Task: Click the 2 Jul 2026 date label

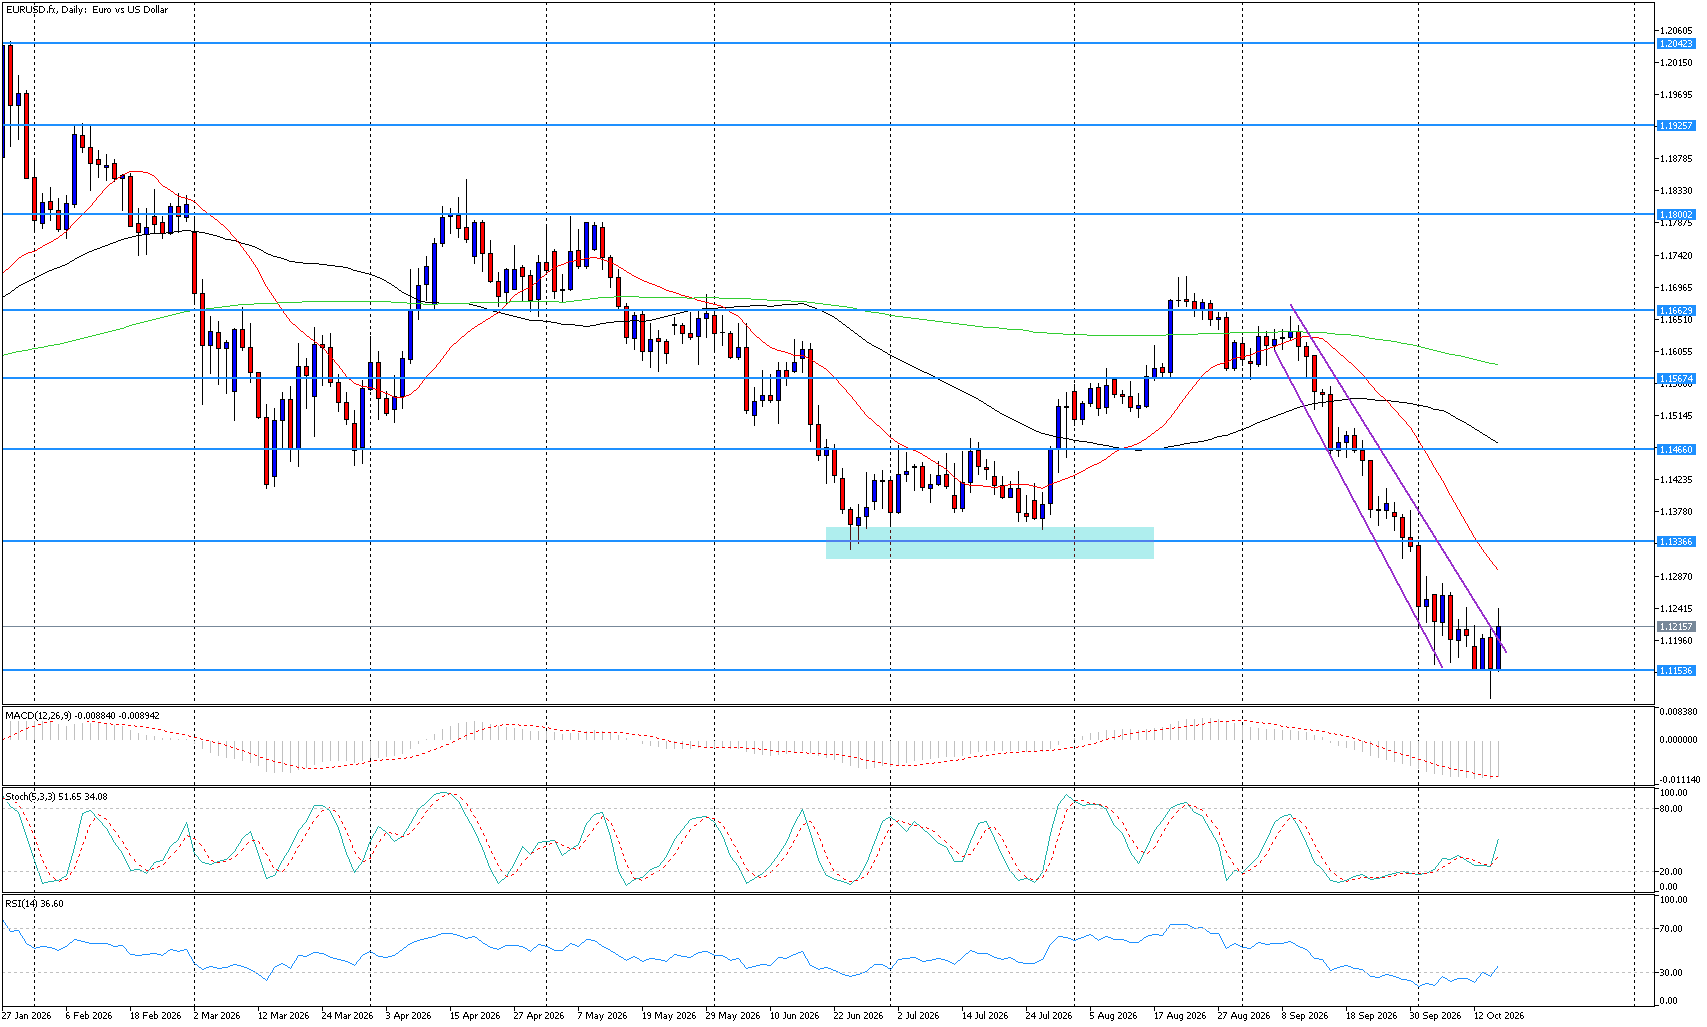Action: pos(918,1016)
